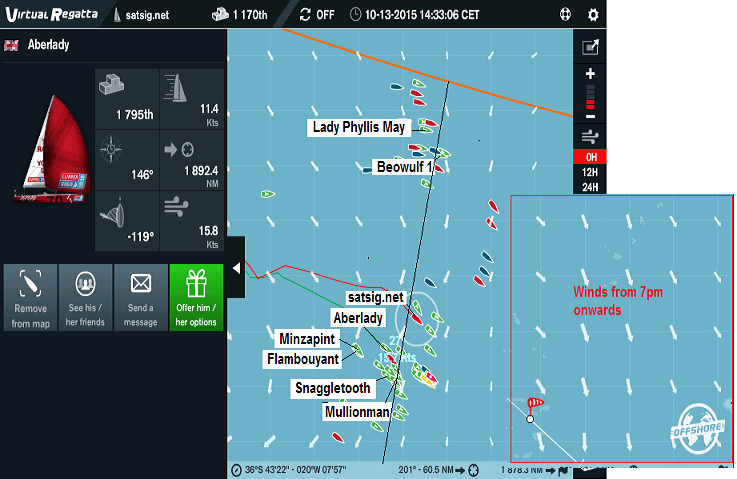This screenshot has width=737, height=479.
Task: Click the zoom level indicator bars
Action: 590,97
